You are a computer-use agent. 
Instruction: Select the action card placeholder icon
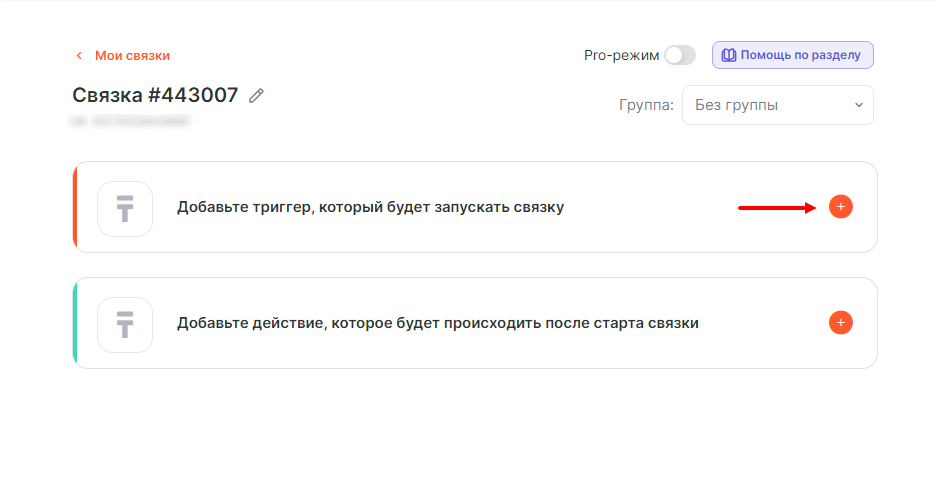click(125, 324)
